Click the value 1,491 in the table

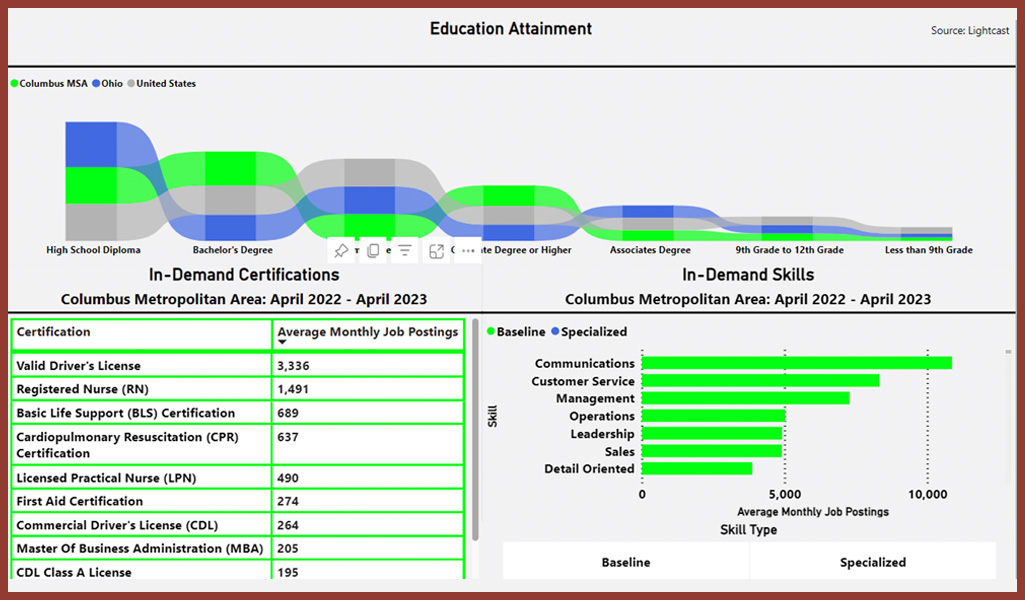pos(293,390)
